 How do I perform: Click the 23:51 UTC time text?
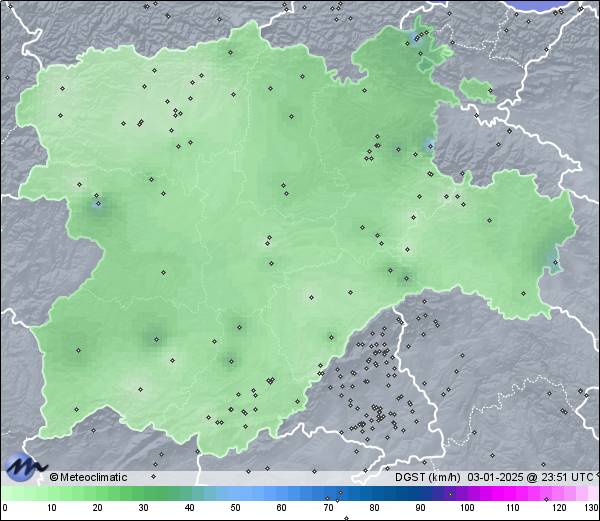coord(567,477)
